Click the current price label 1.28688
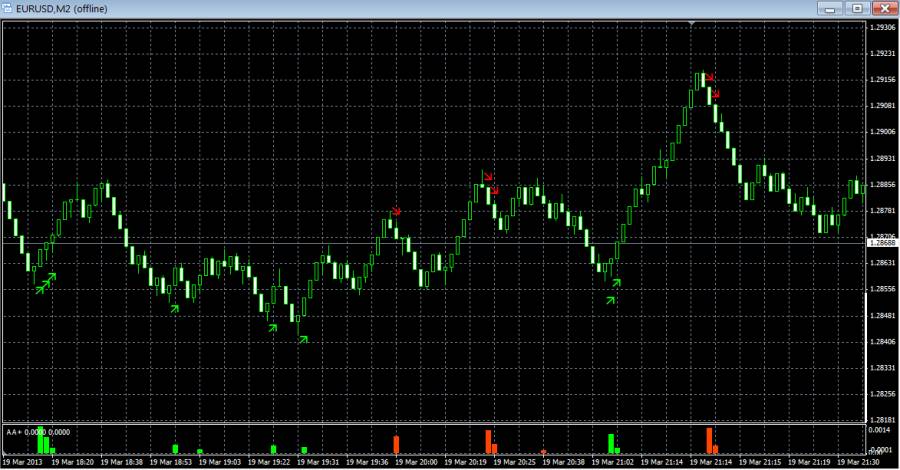This screenshot has height=470, width=900. pos(881,243)
